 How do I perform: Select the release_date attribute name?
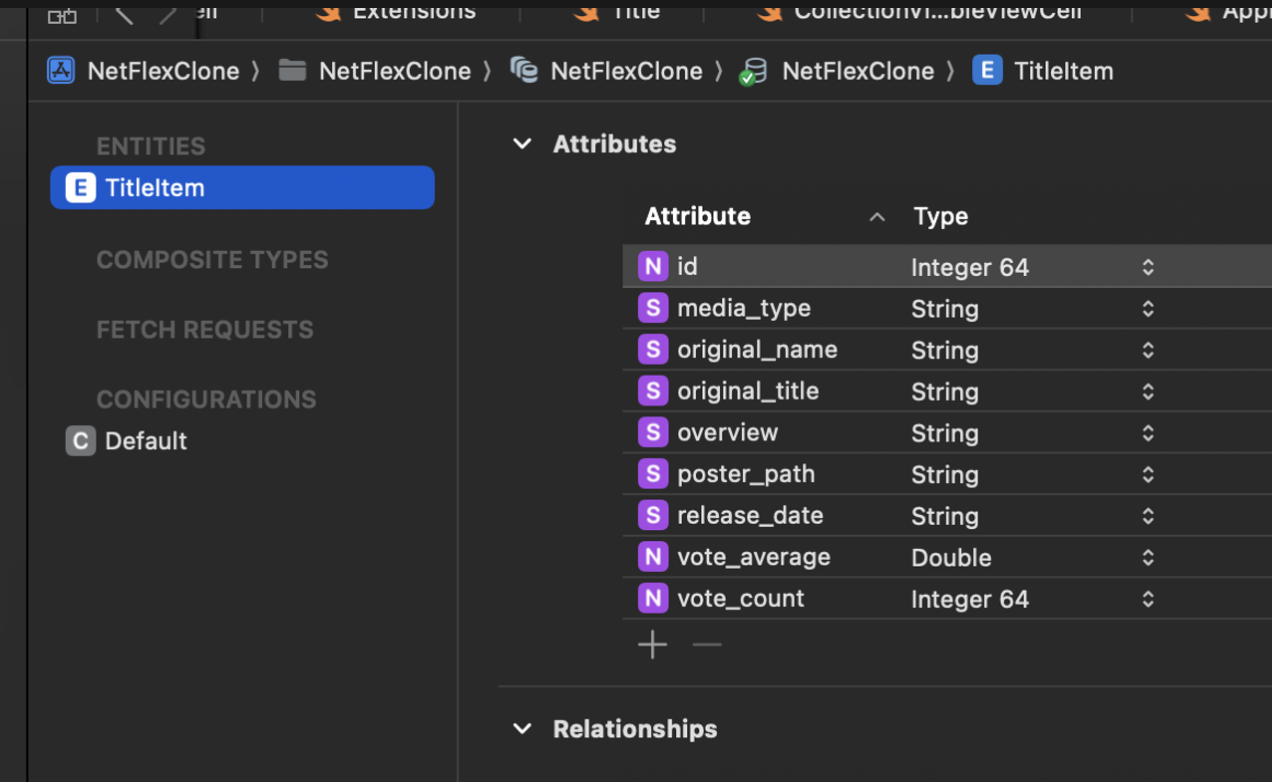(750, 516)
